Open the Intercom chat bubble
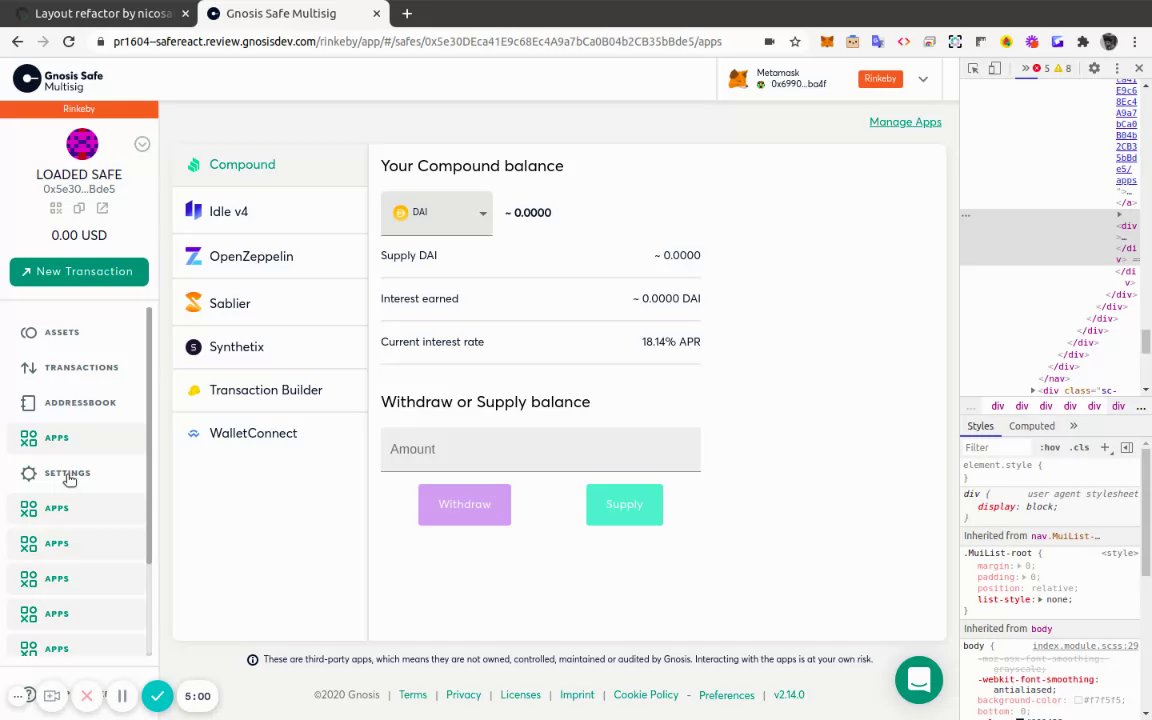 pyautogui.click(x=918, y=680)
